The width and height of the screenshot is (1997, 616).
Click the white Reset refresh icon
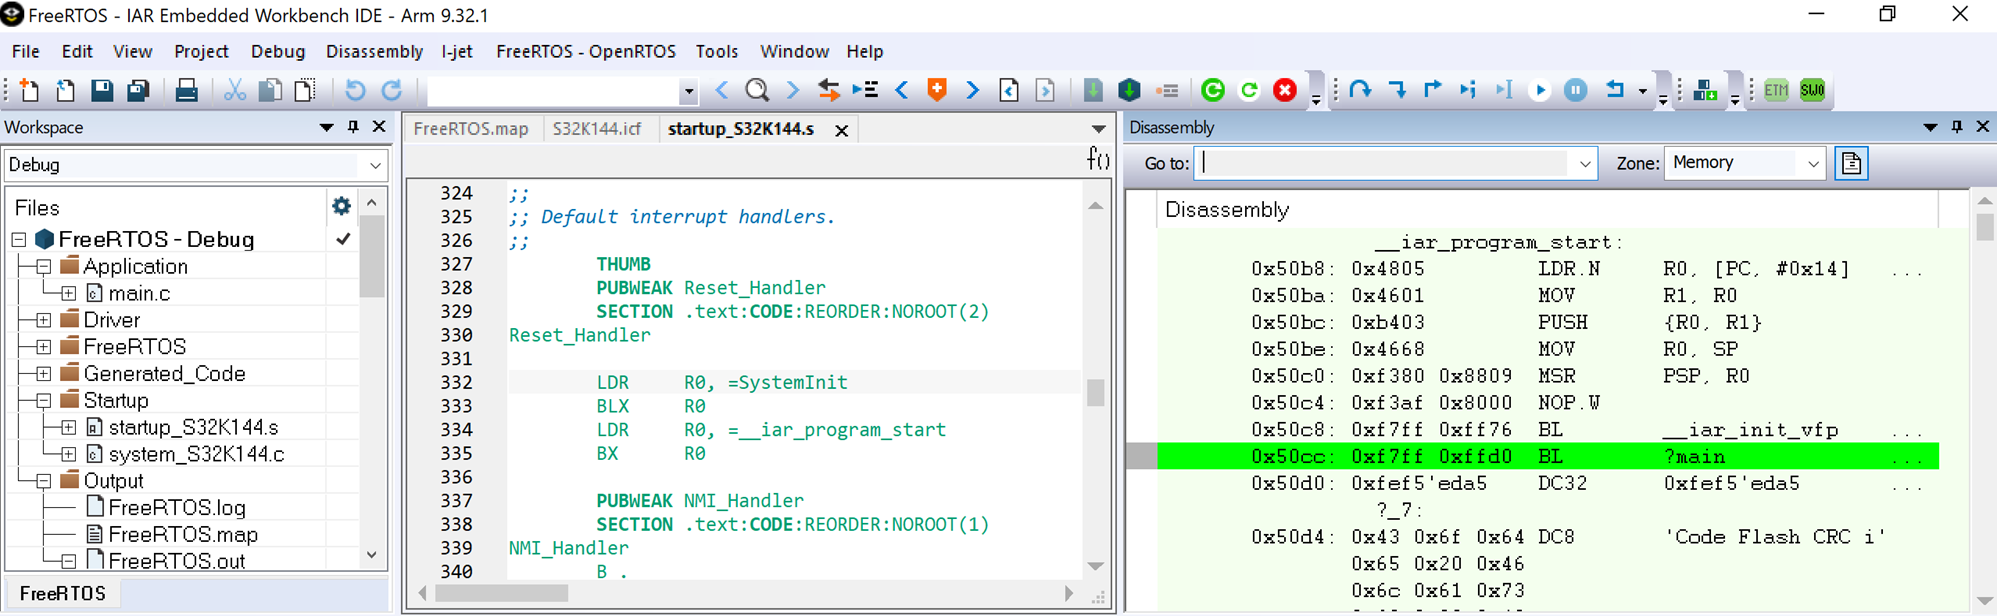pos(1249,90)
